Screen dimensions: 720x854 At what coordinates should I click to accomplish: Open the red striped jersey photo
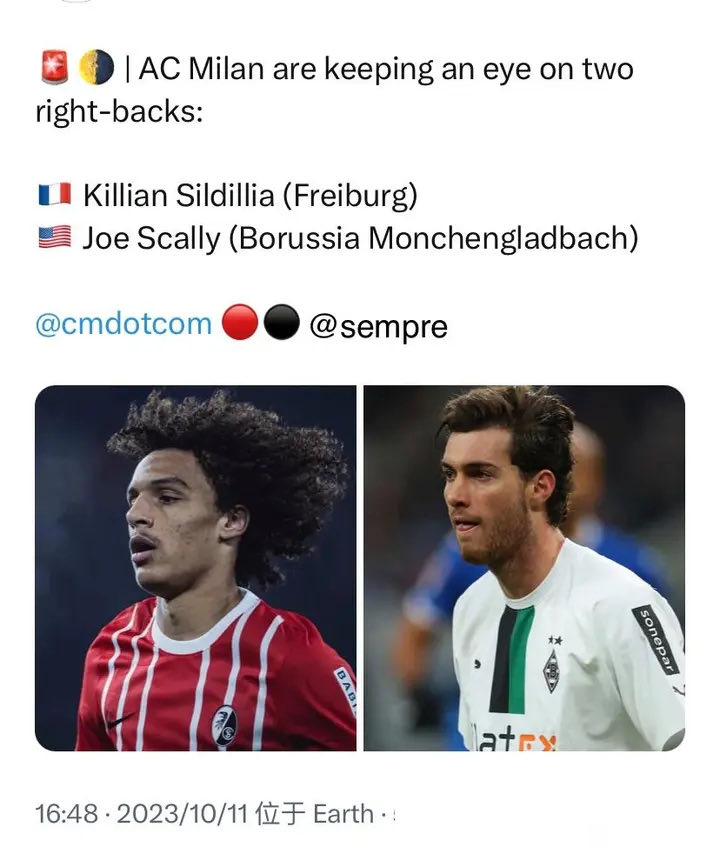pyautogui.click(x=196, y=568)
